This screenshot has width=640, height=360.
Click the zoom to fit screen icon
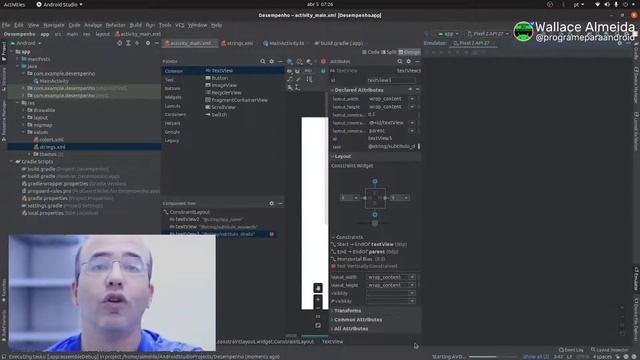pos(318,325)
